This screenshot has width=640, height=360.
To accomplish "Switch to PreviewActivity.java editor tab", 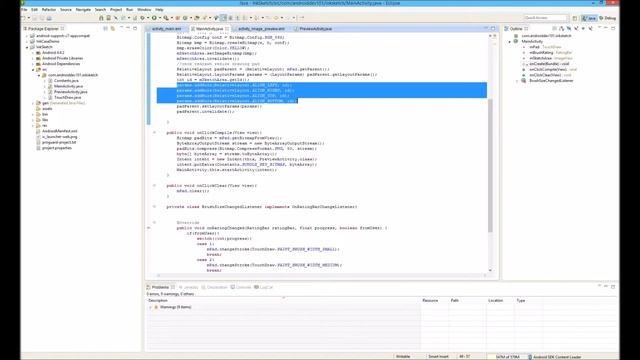I will (x=315, y=29).
